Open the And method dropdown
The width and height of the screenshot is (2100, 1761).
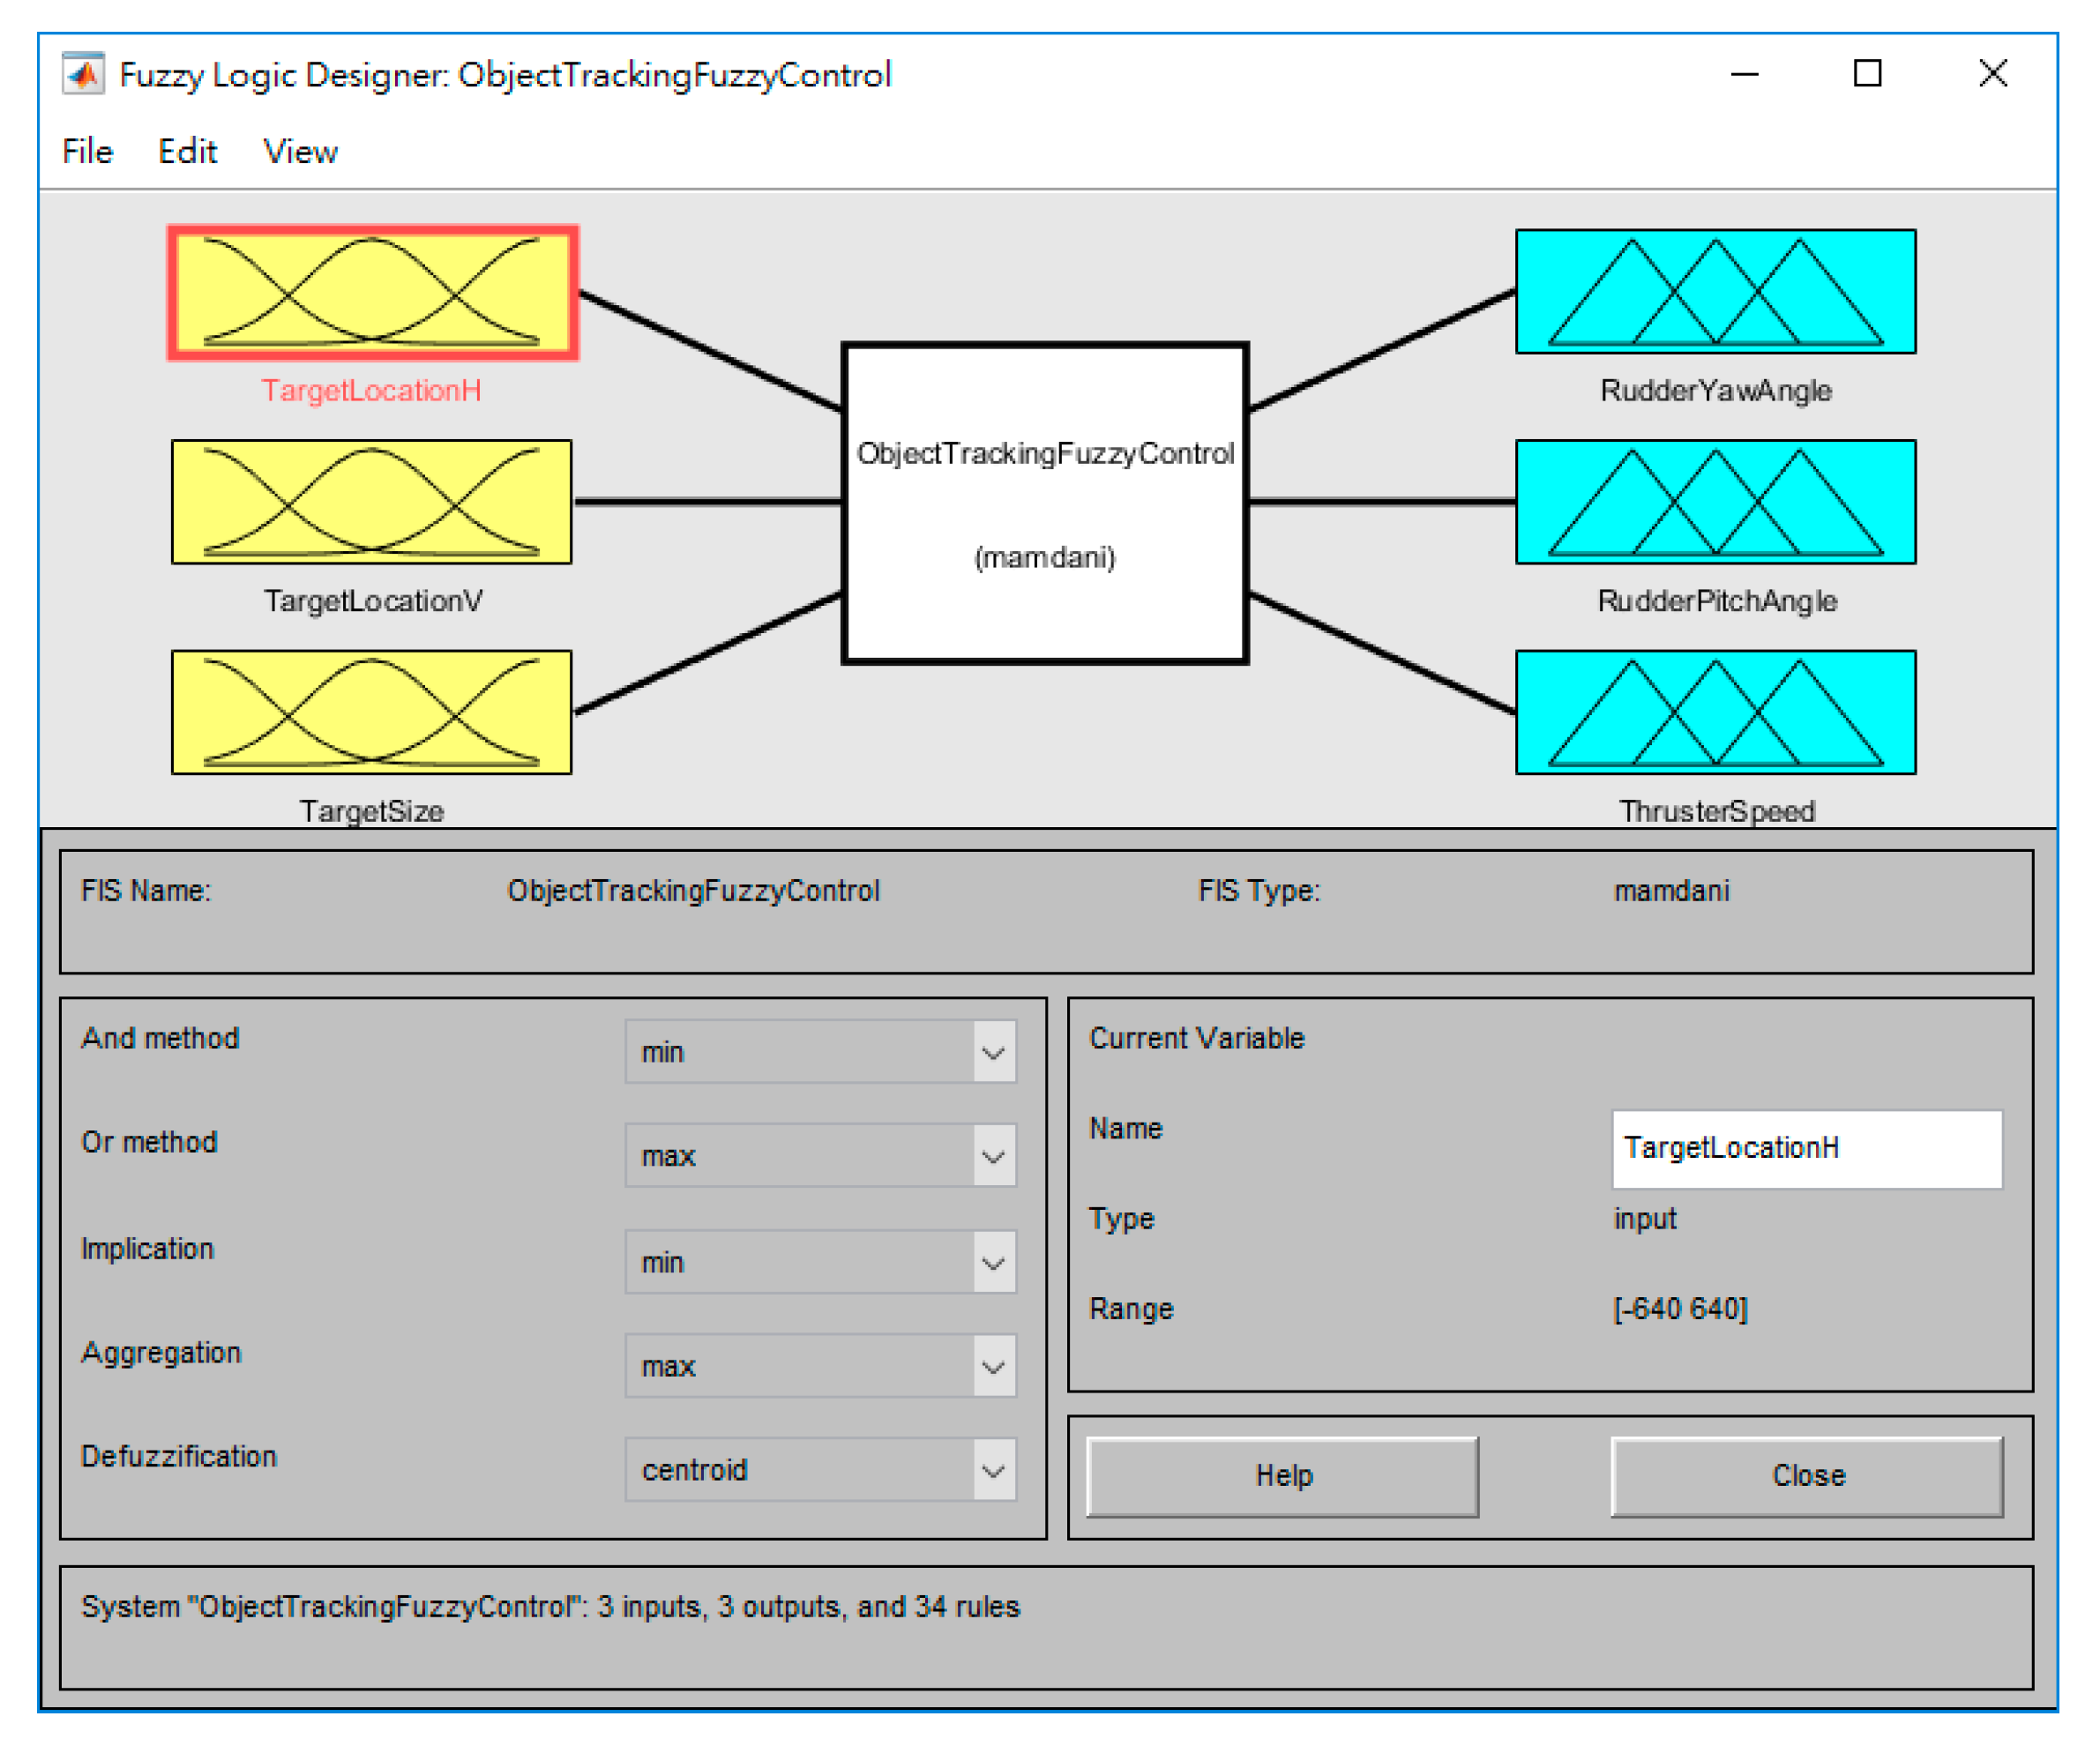click(x=820, y=1052)
